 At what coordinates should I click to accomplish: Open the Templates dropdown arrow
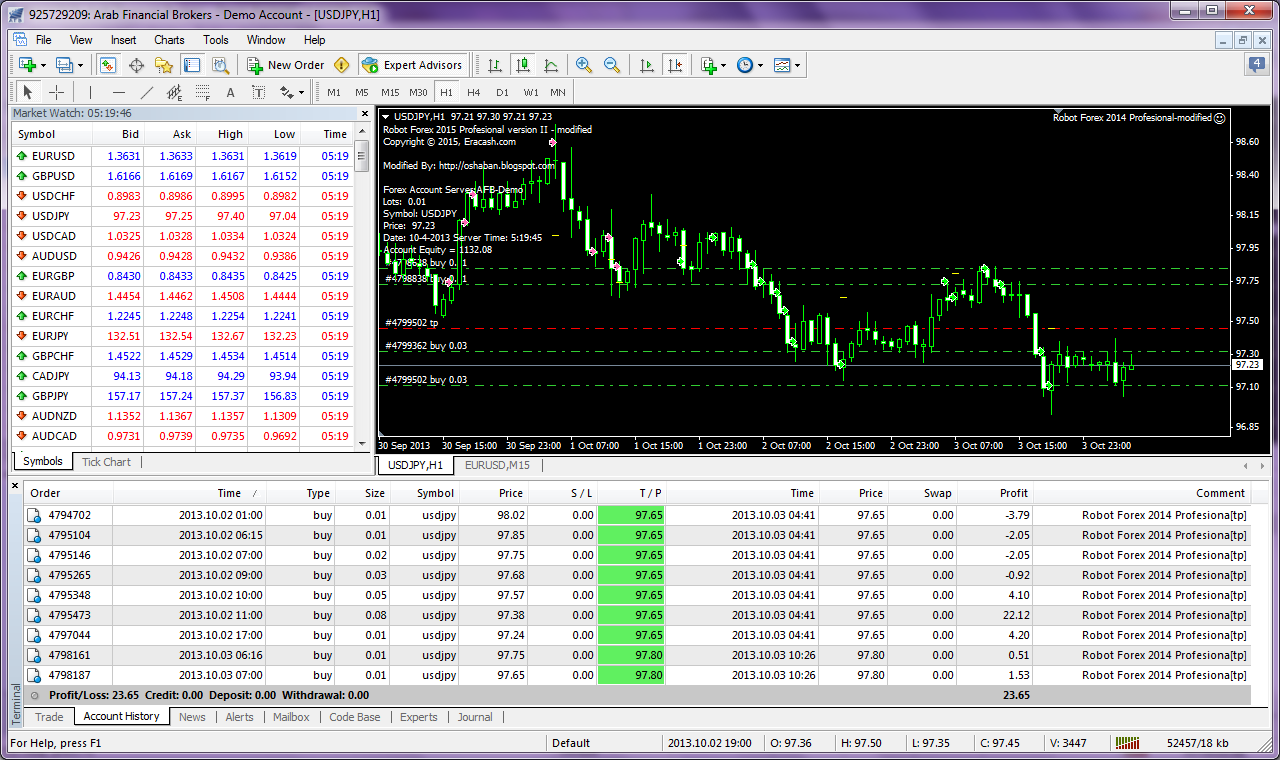point(797,65)
